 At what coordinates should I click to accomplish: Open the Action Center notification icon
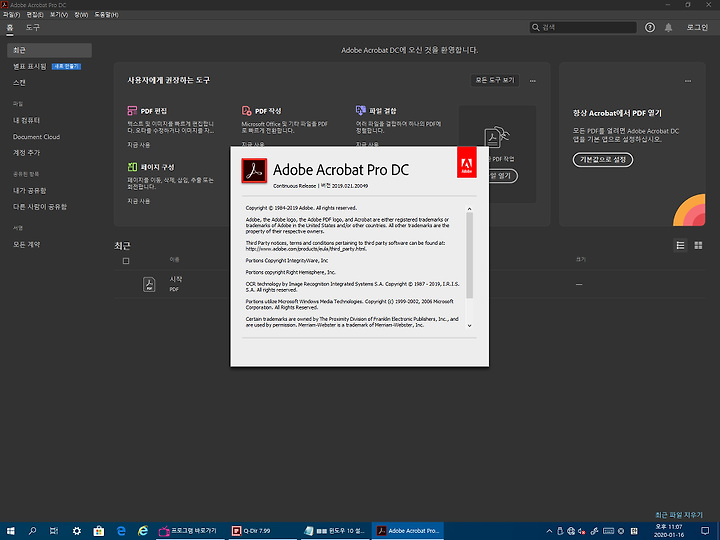click(x=705, y=531)
